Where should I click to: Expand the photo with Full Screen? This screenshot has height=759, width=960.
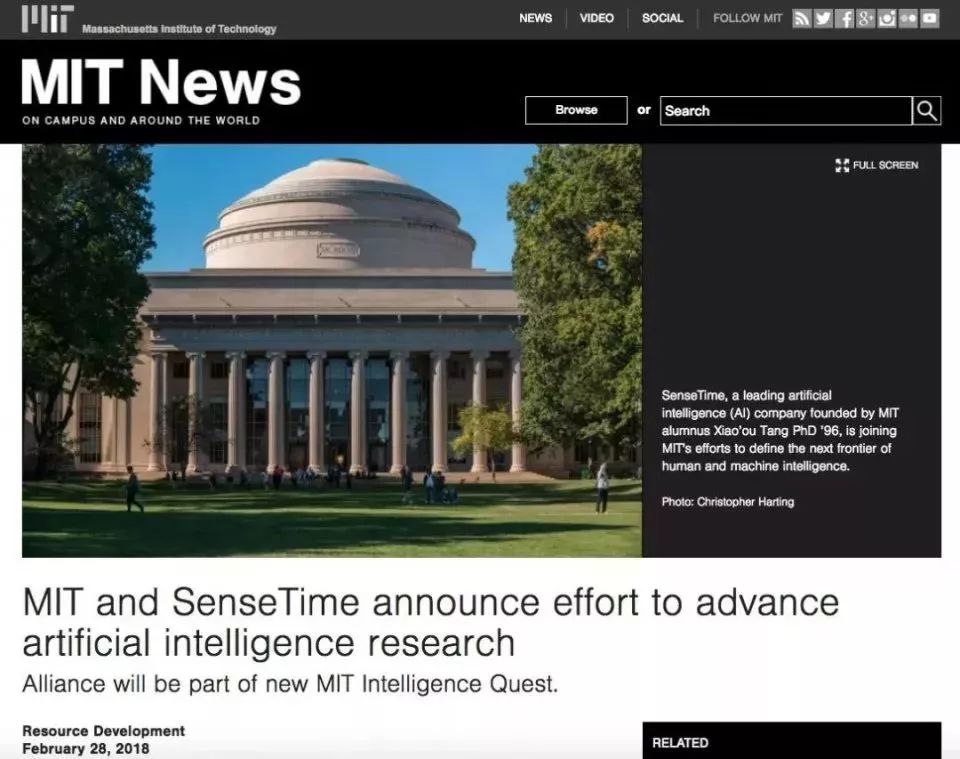point(877,165)
